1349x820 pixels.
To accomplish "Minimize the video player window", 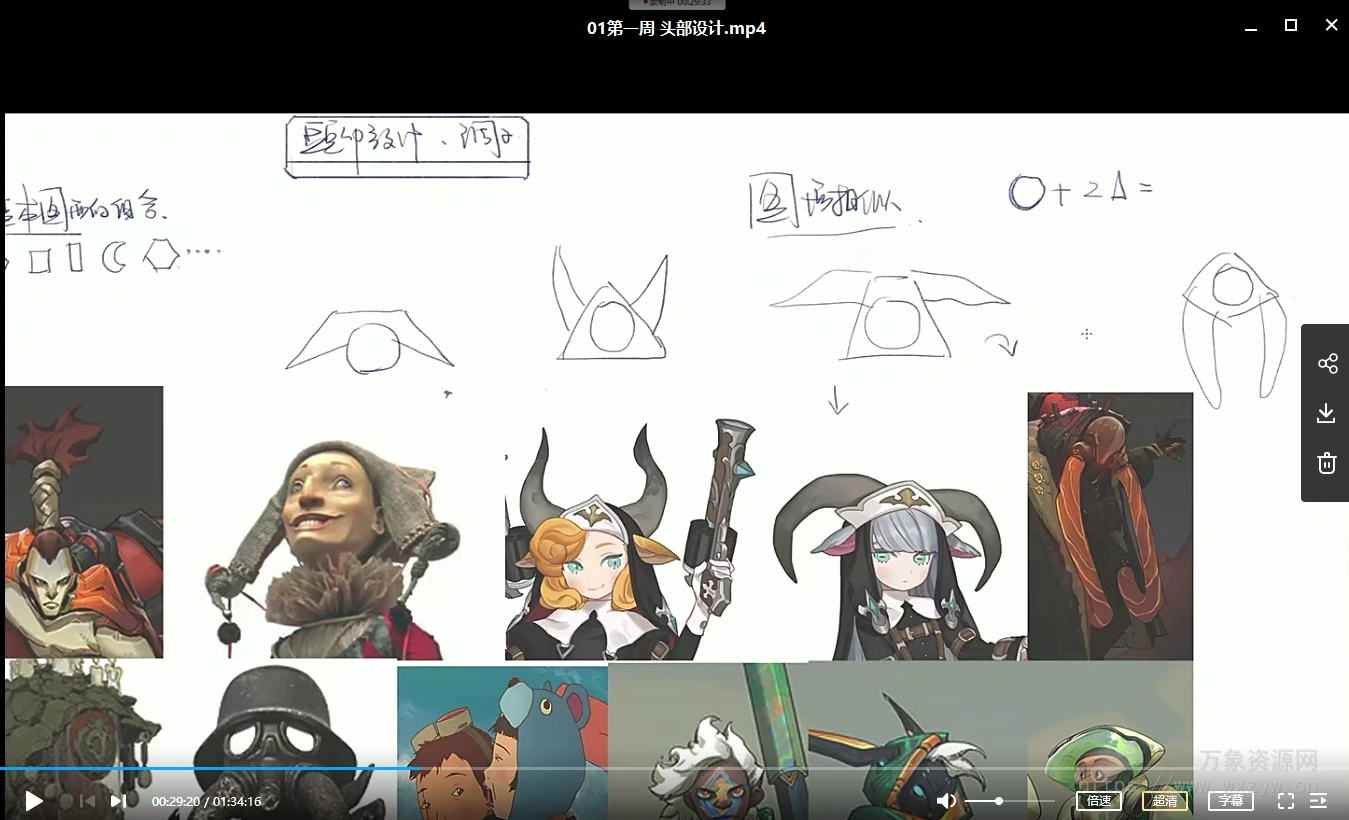I will (1251, 28).
